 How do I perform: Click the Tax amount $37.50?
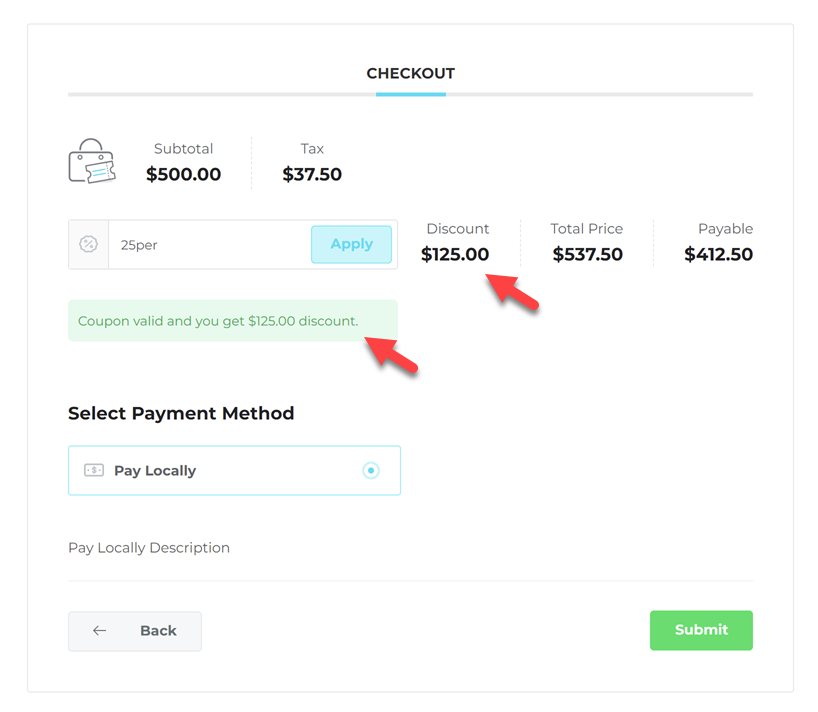[312, 174]
